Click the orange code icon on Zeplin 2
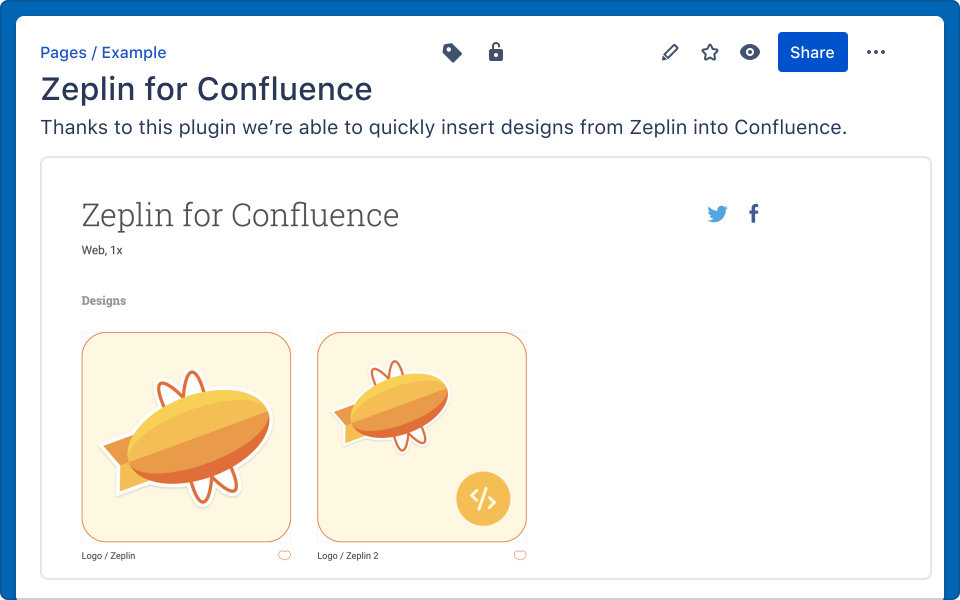 click(483, 498)
